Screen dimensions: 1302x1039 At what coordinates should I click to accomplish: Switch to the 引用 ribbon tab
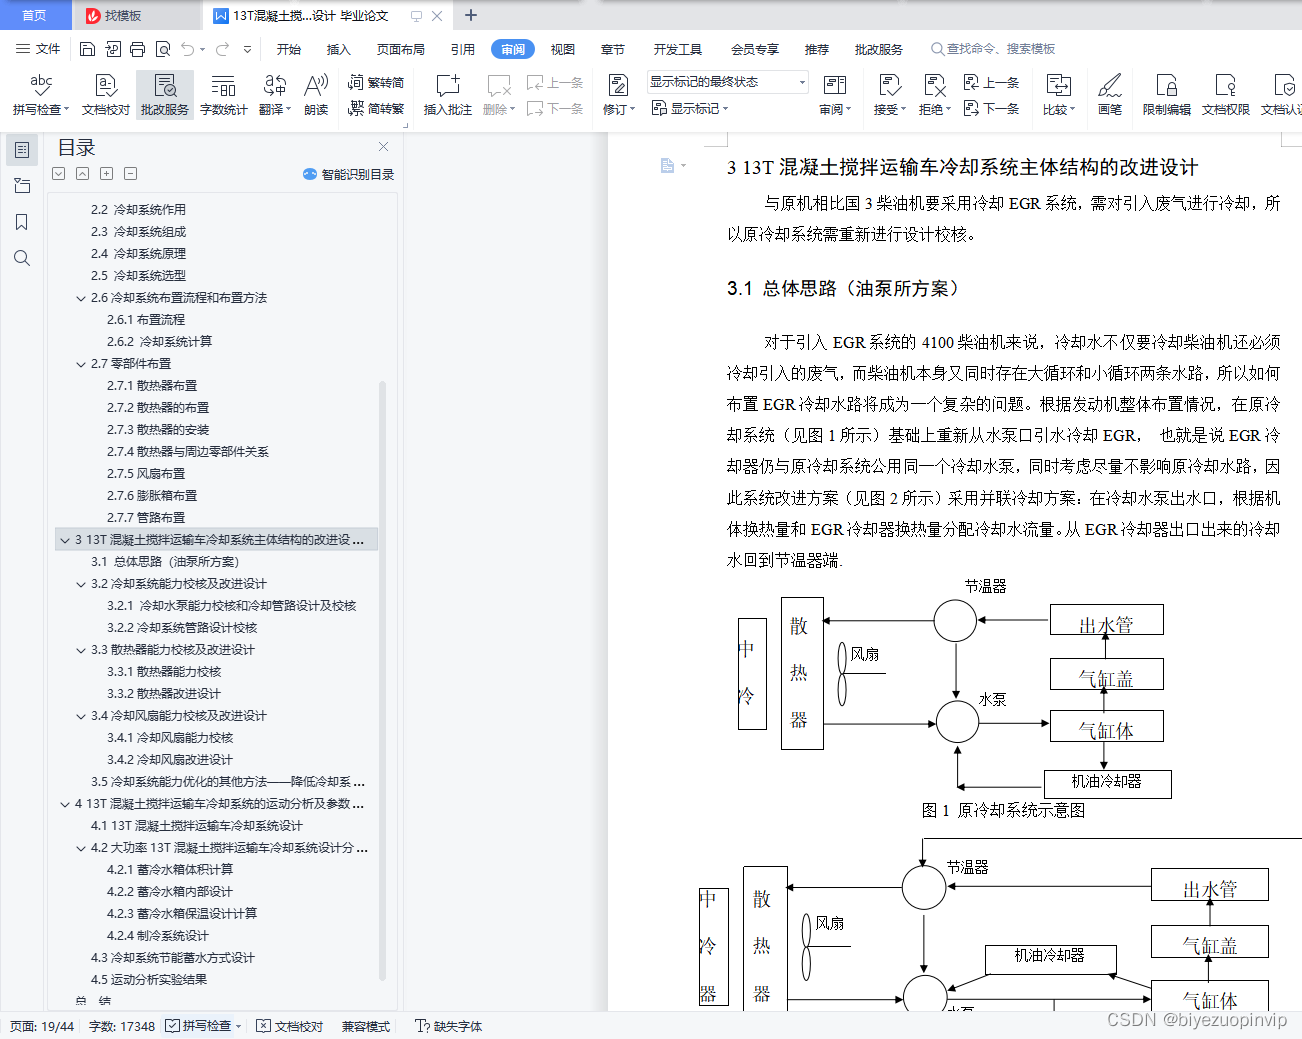[x=463, y=49]
